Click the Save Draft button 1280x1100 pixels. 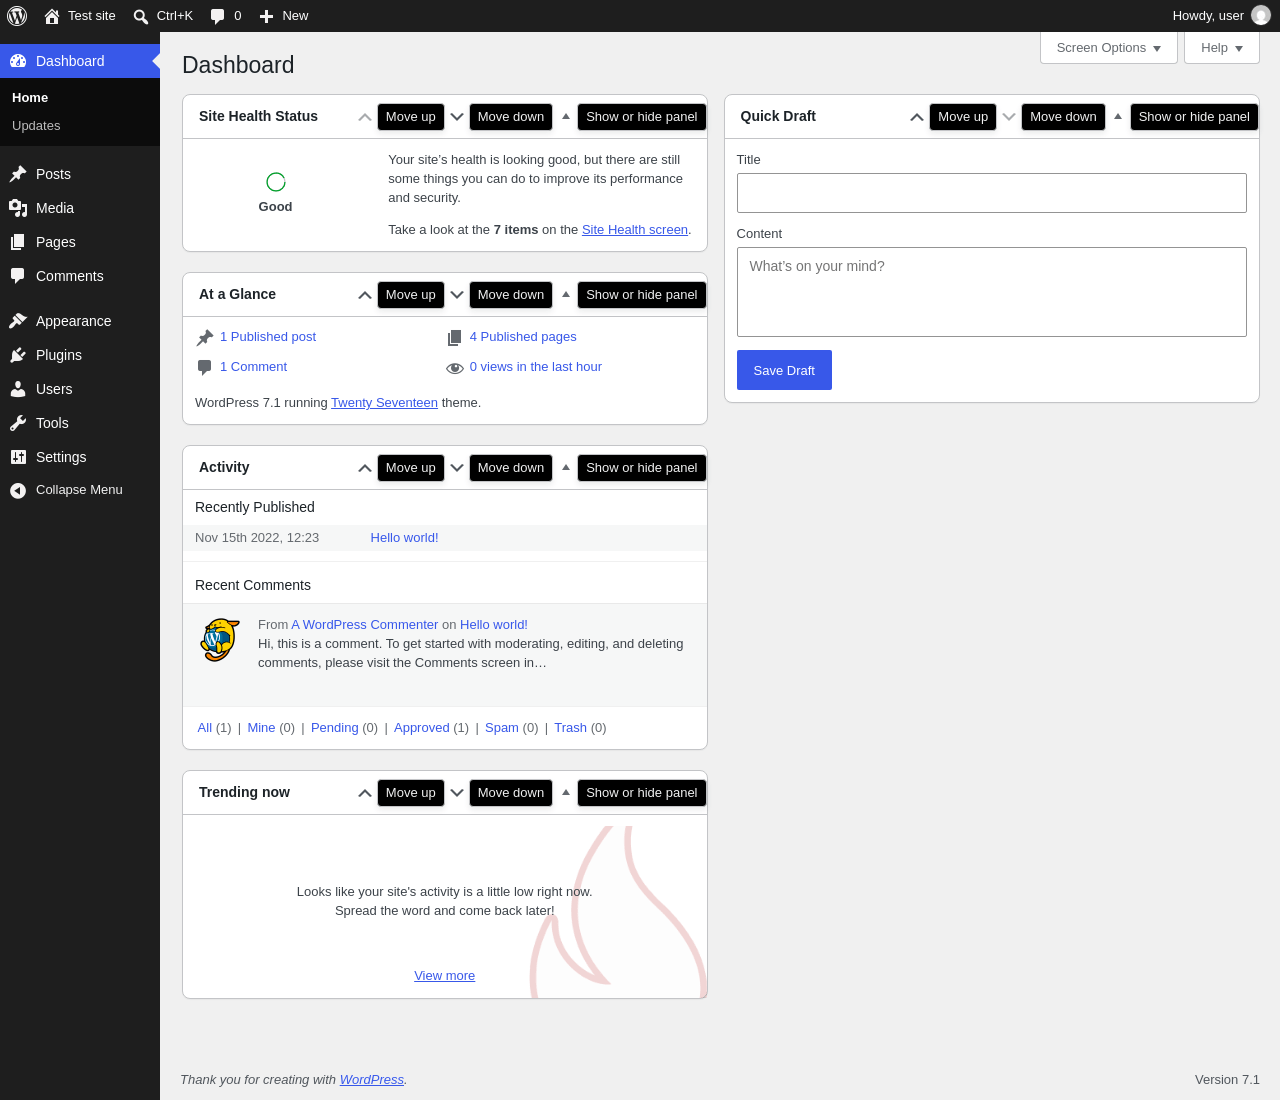784,370
